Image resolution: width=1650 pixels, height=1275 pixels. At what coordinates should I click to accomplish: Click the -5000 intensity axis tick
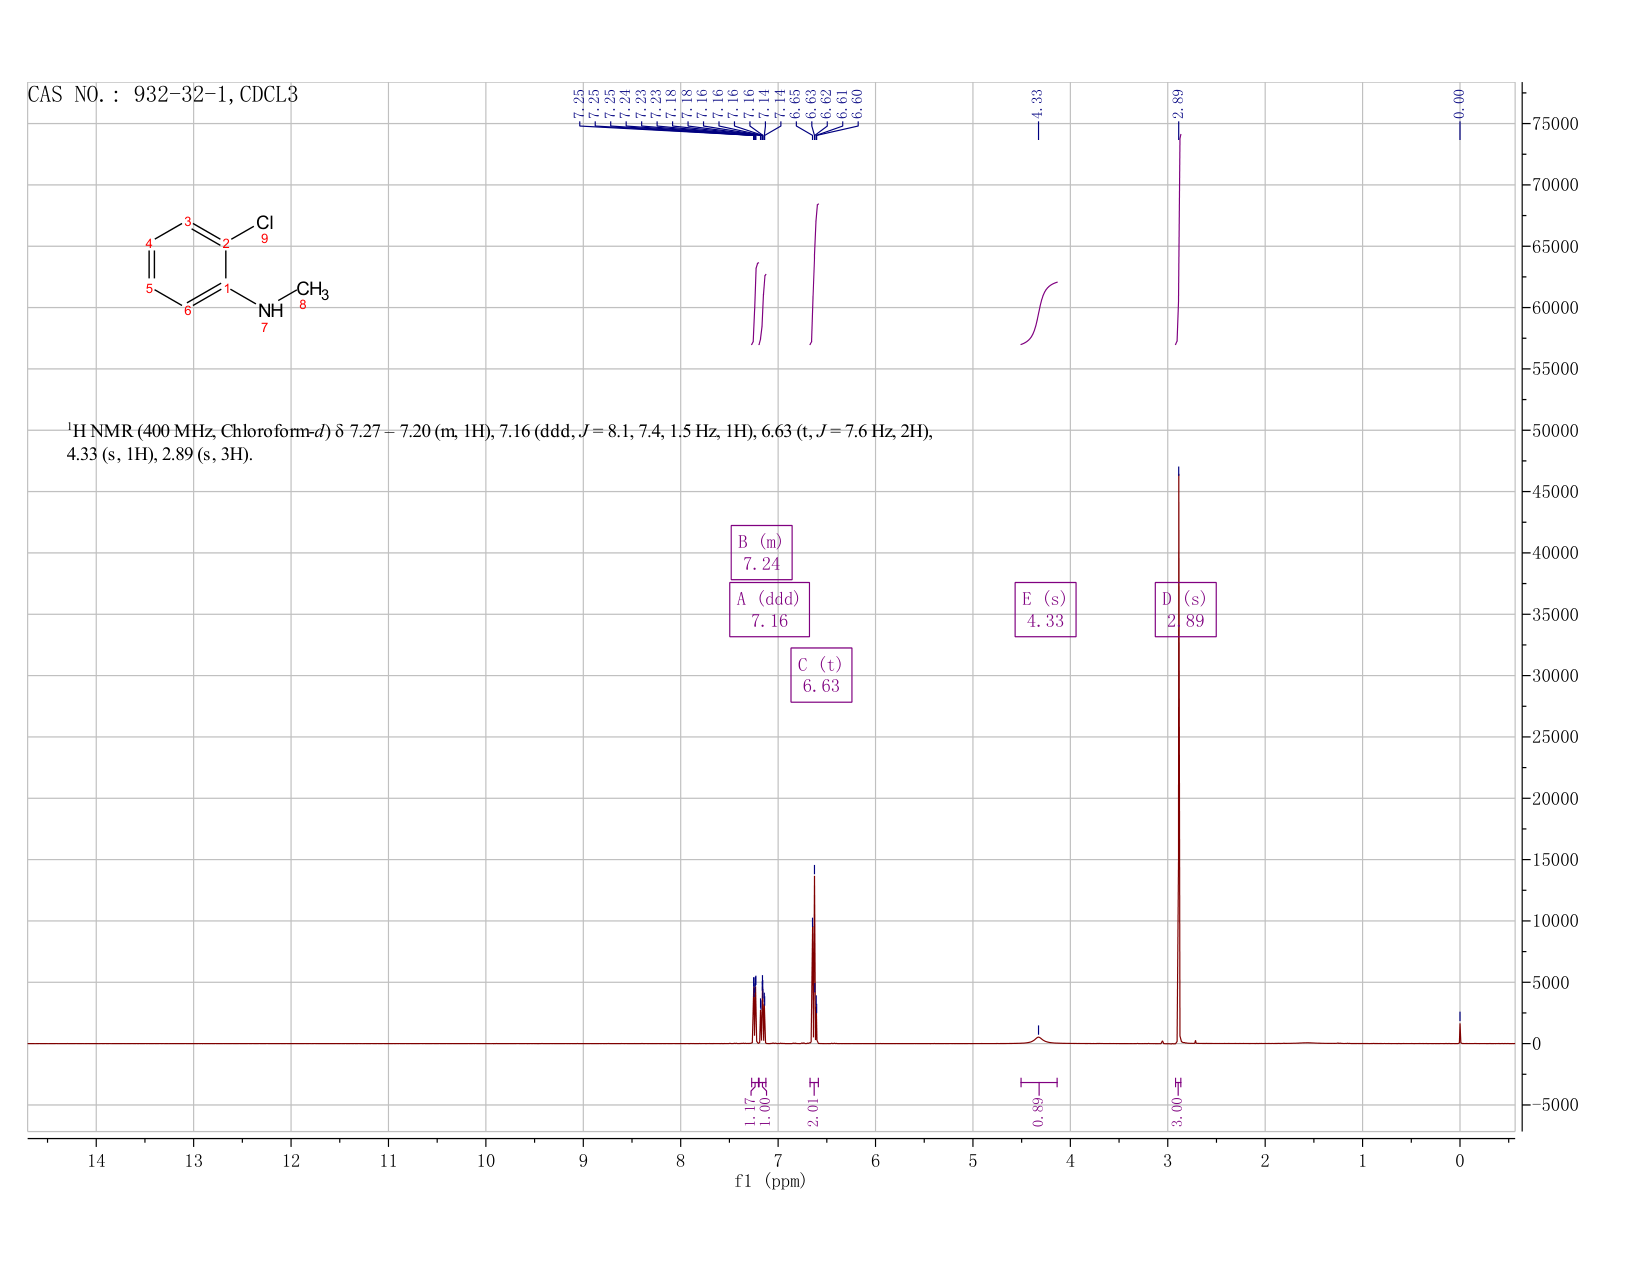point(1553,1105)
